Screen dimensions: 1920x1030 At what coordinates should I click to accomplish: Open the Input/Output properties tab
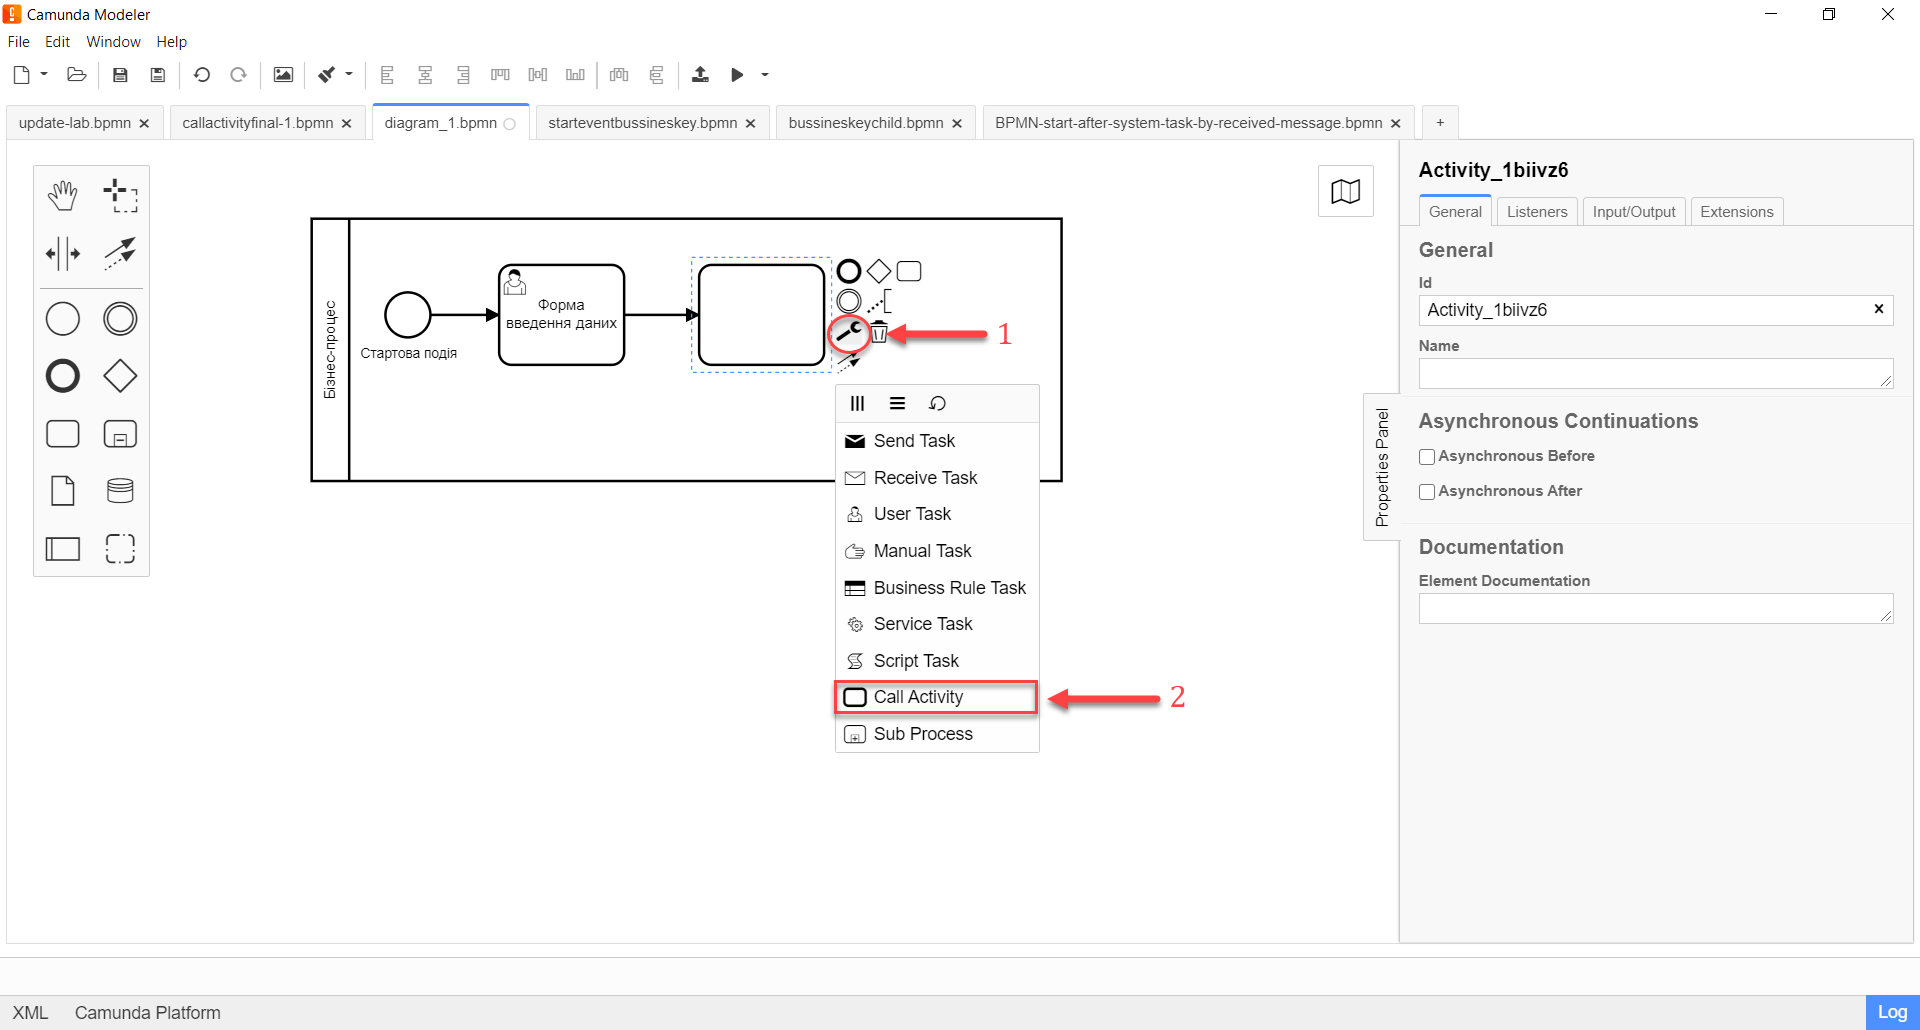[1634, 212]
